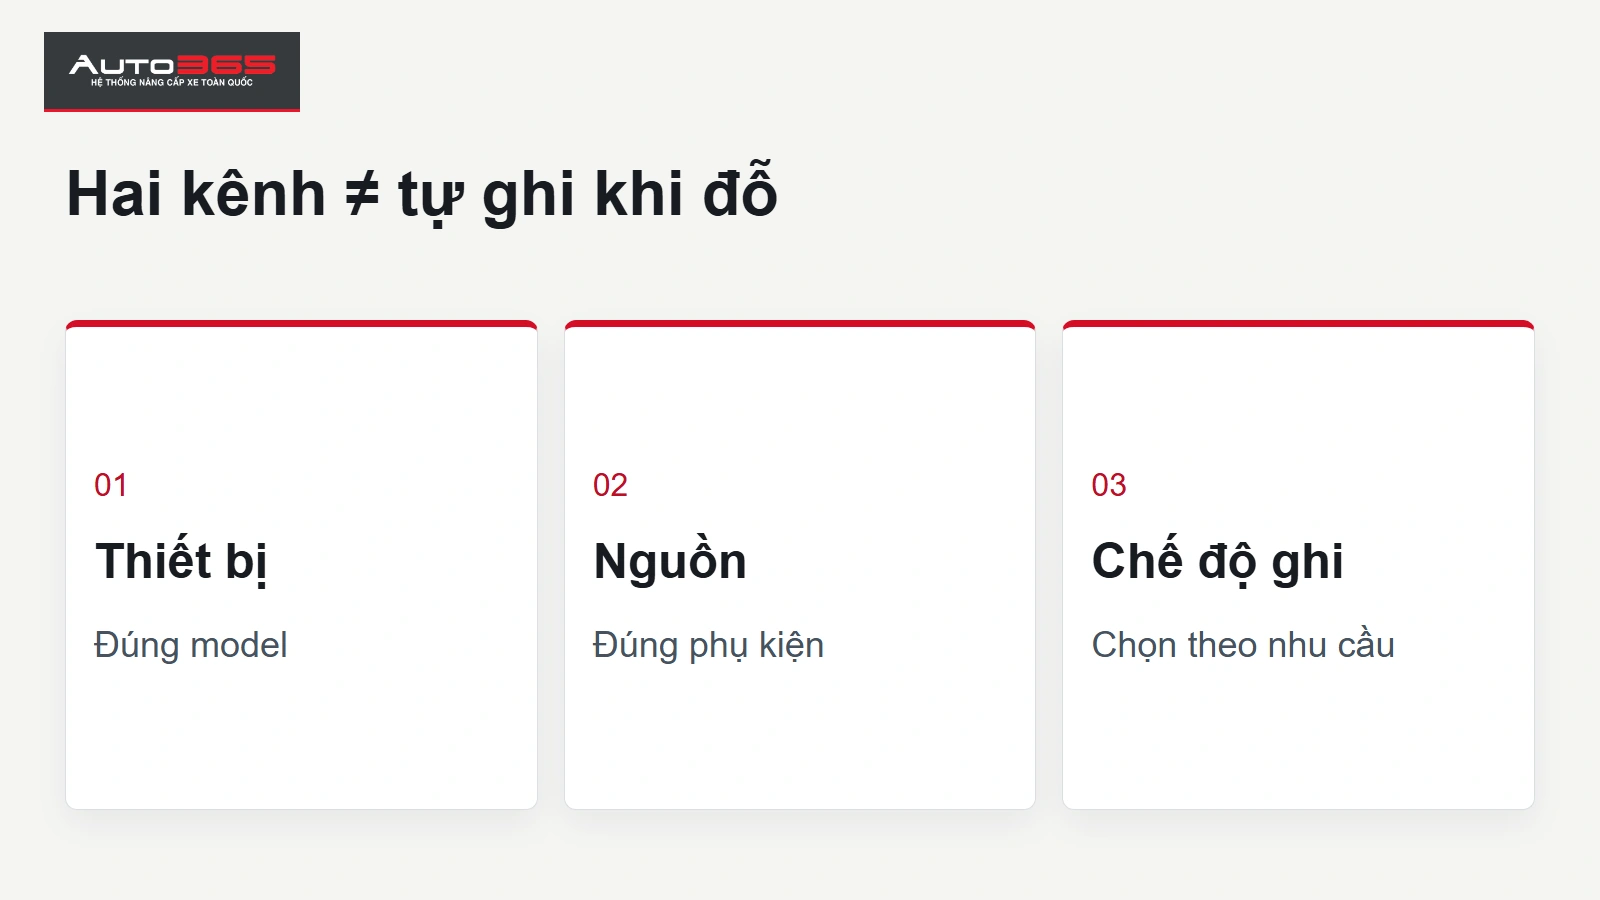Screen dimensions: 1600x900
Task: Select the 'Chế độ ghi' card heading
Action: pyautogui.click(x=1217, y=561)
